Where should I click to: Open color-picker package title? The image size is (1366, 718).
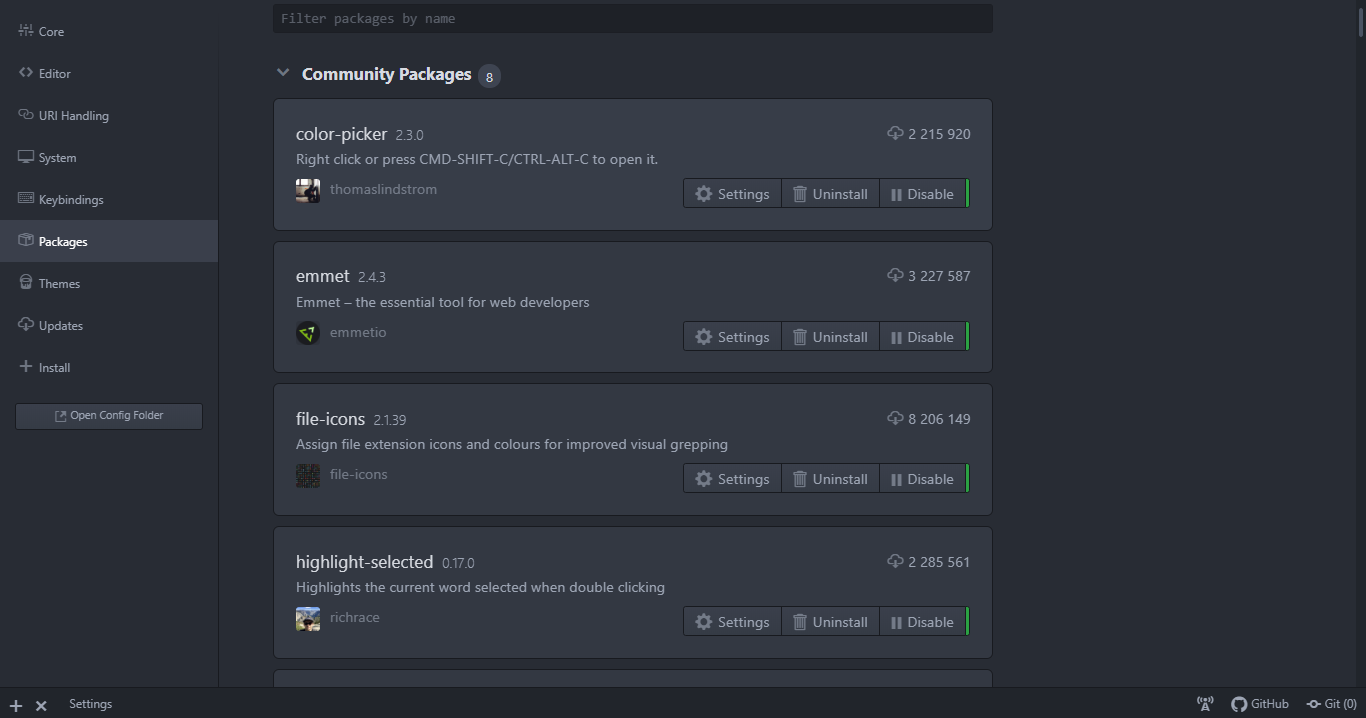click(341, 134)
